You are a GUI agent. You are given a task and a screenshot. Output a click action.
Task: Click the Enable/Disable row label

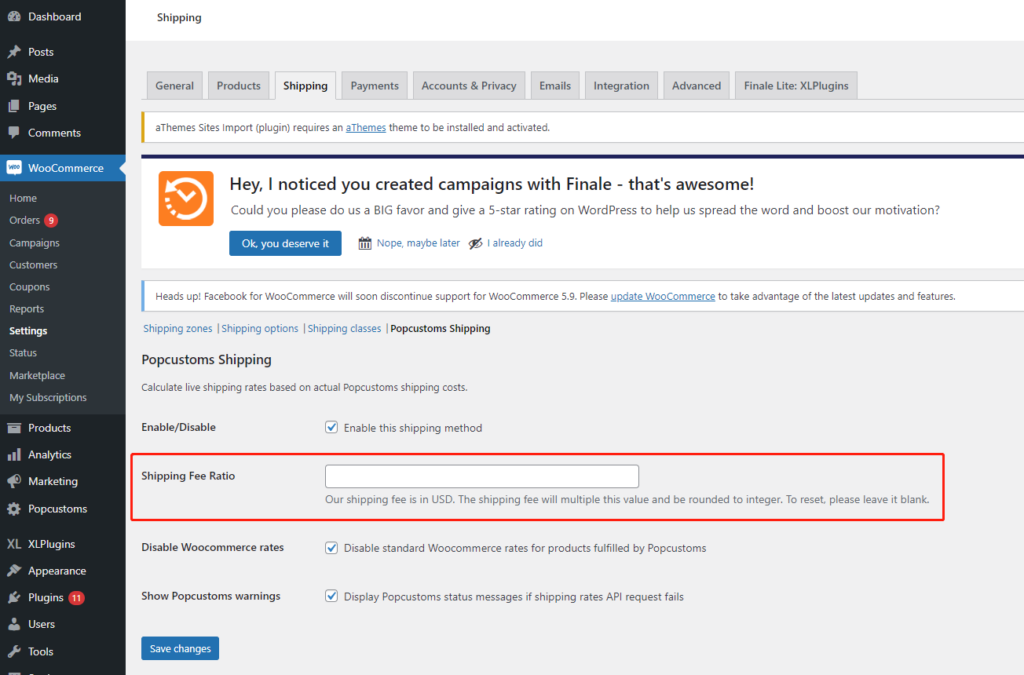178,427
